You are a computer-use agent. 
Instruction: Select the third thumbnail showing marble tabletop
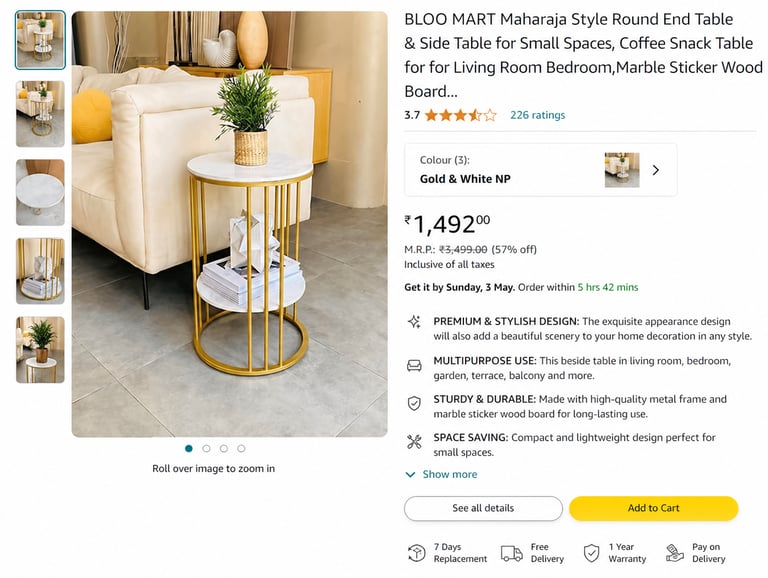tap(40, 192)
